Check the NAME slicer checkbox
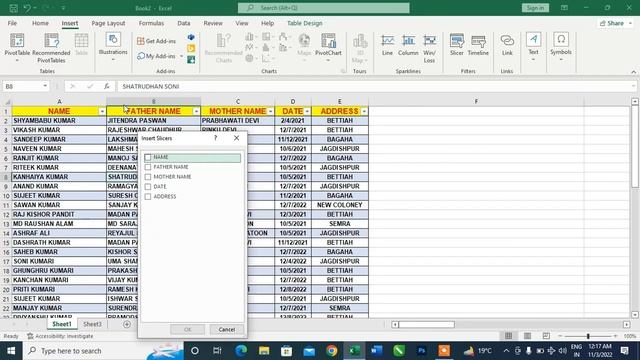The image size is (640, 360). pos(148,157)
